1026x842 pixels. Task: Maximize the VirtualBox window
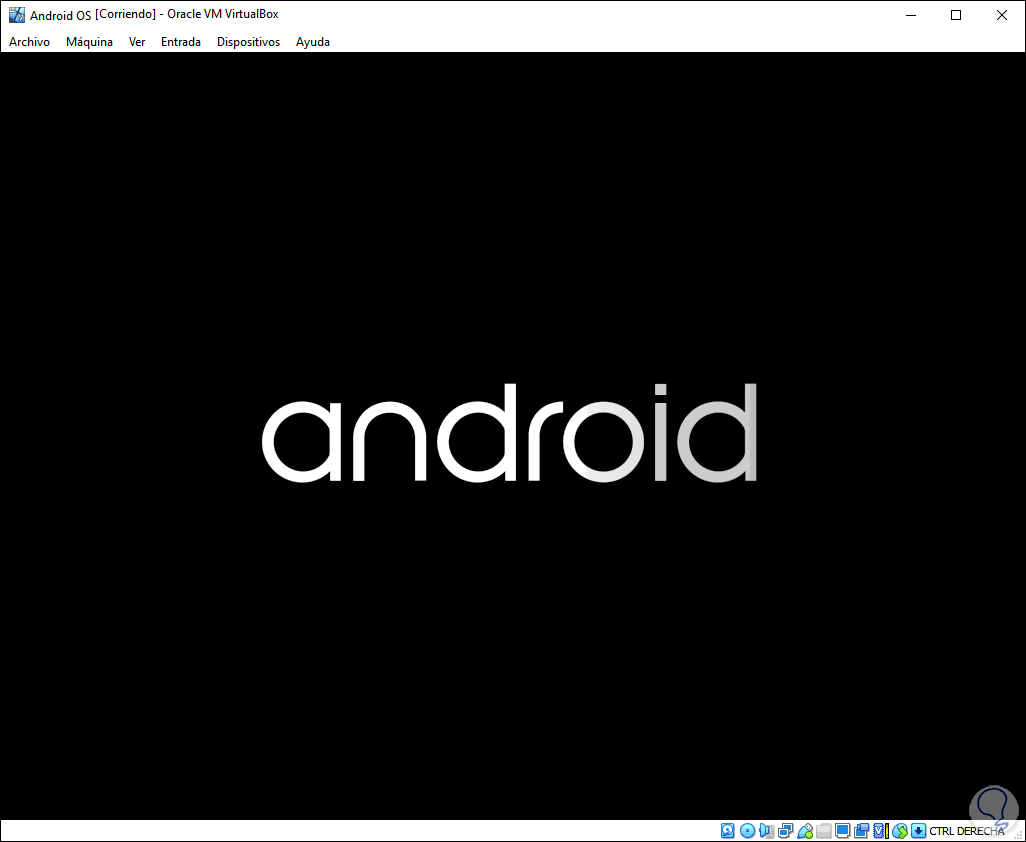click(x=956, y=15)
